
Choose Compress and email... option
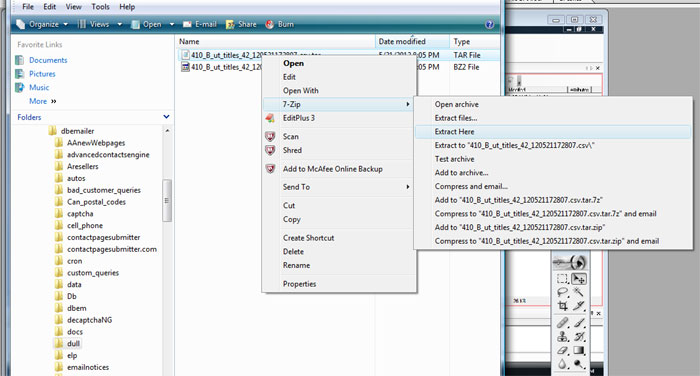[553, 187]
